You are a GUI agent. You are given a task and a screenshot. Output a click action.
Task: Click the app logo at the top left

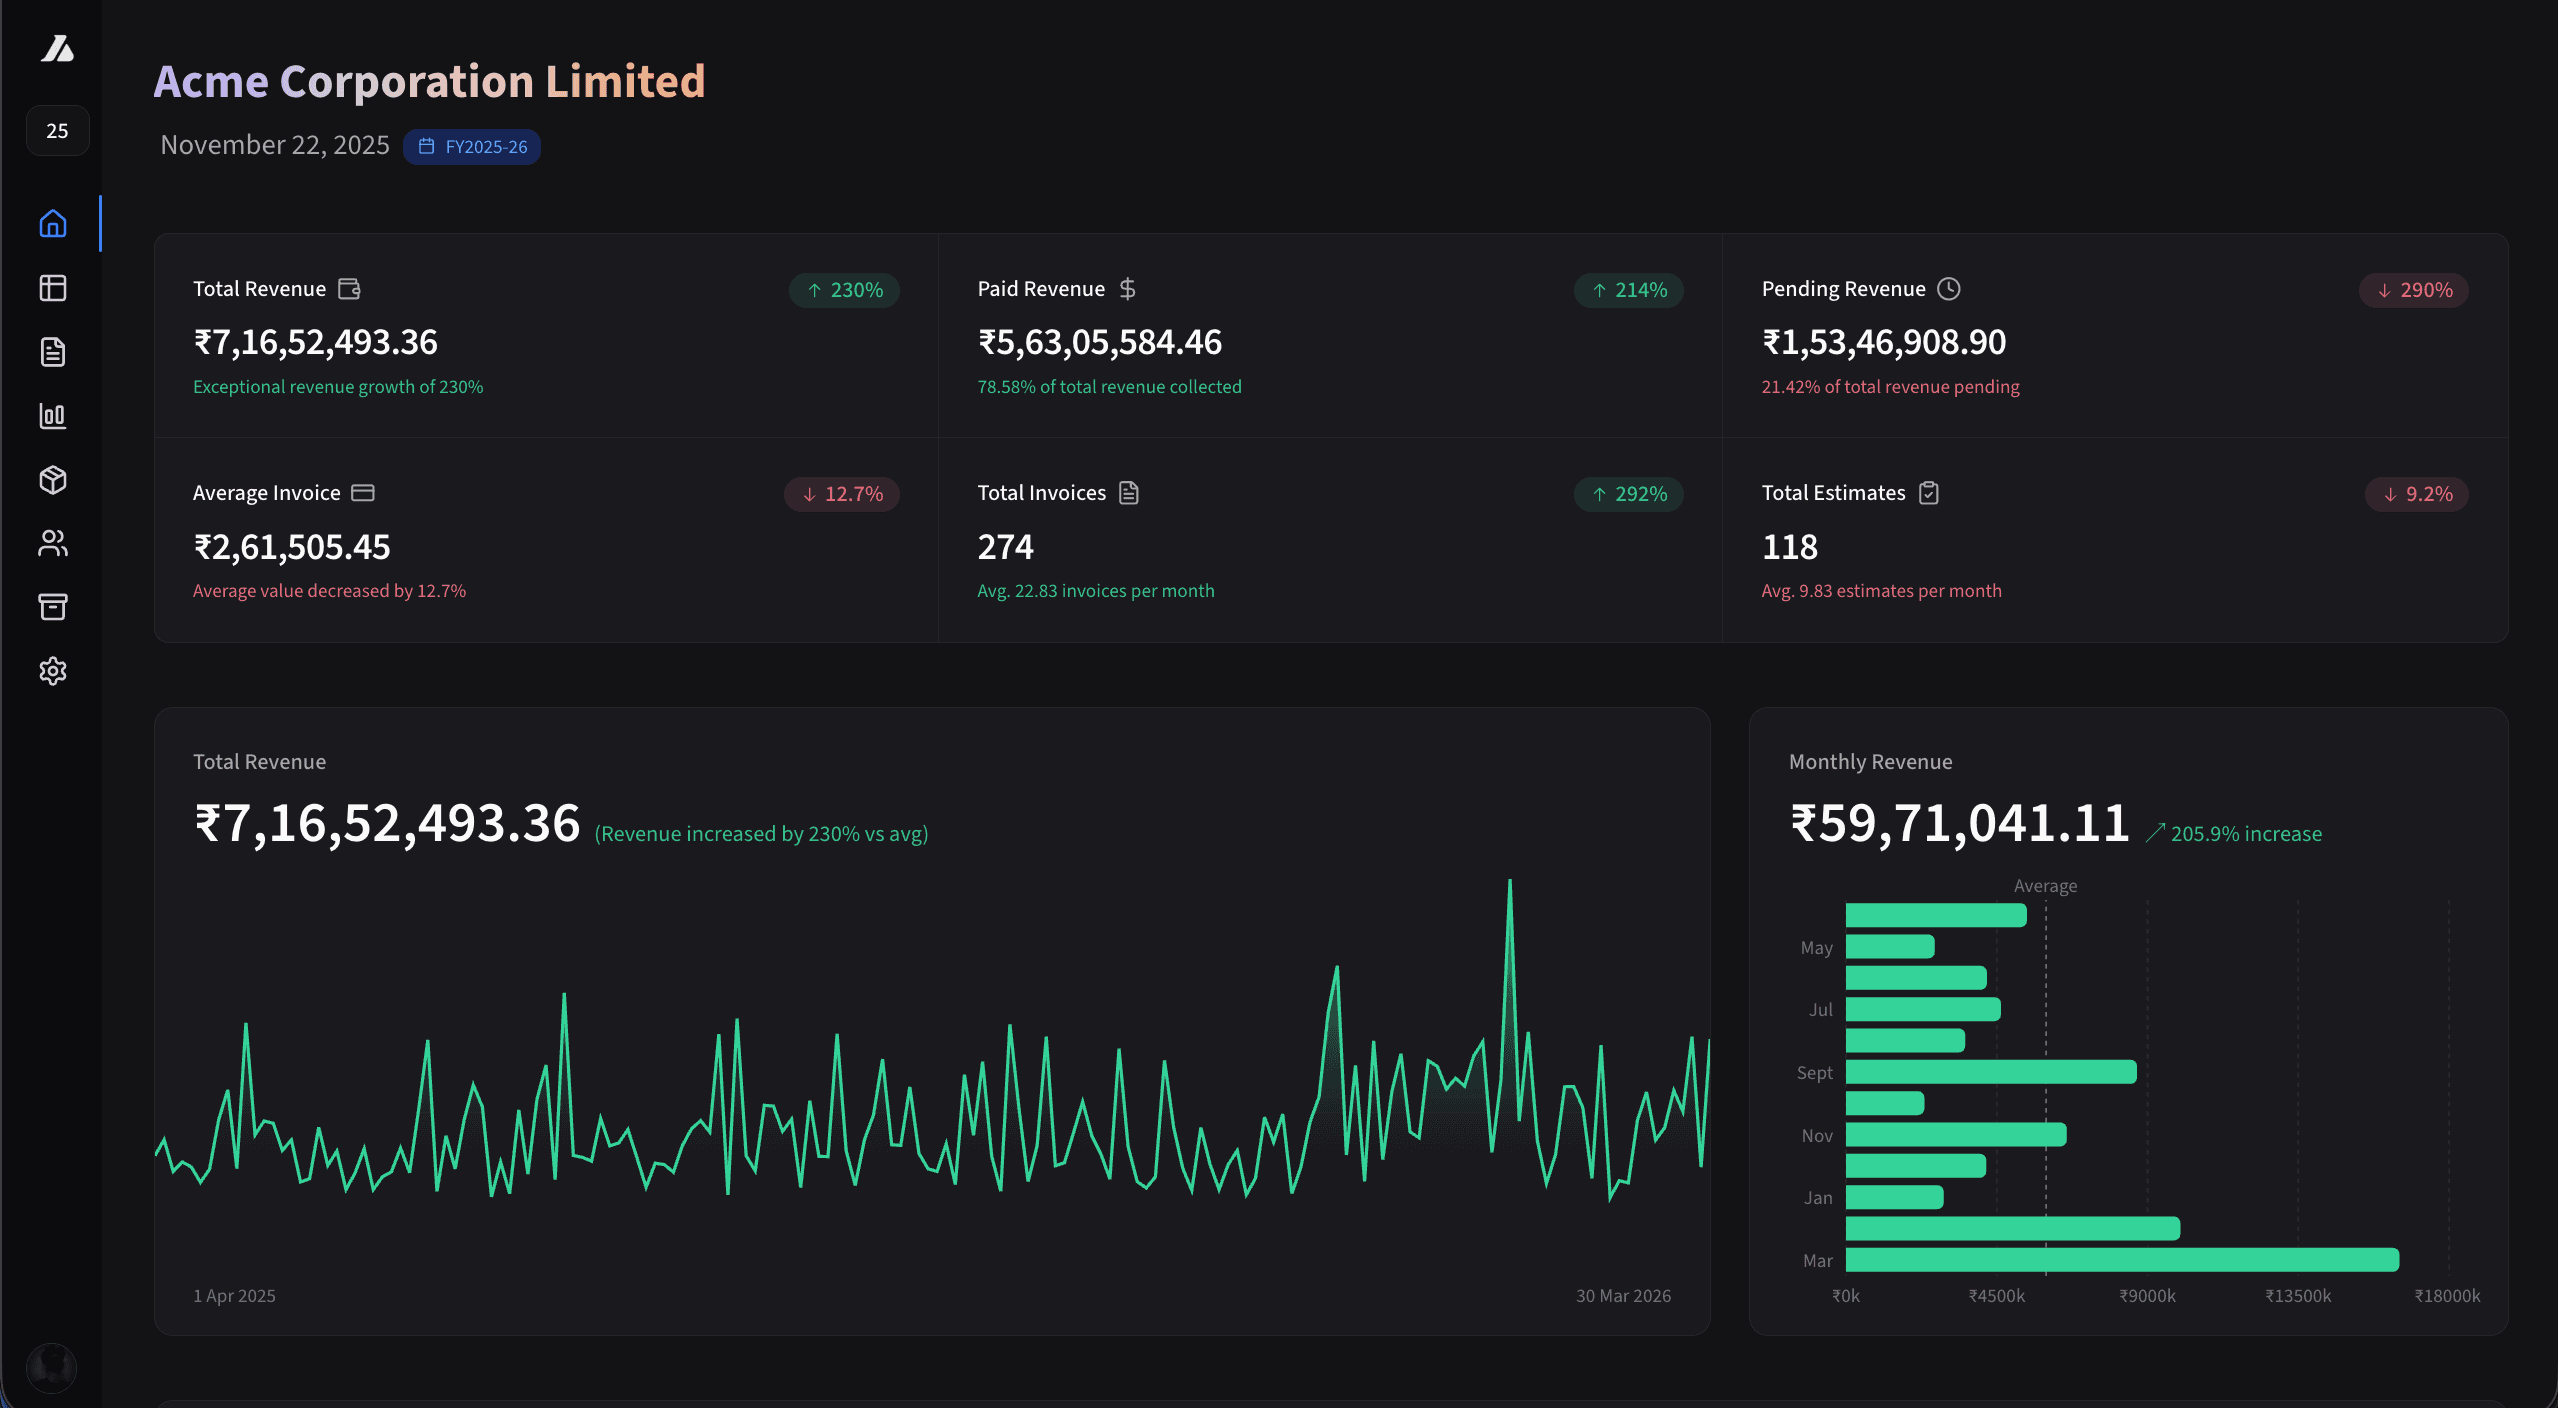[57, 50]
